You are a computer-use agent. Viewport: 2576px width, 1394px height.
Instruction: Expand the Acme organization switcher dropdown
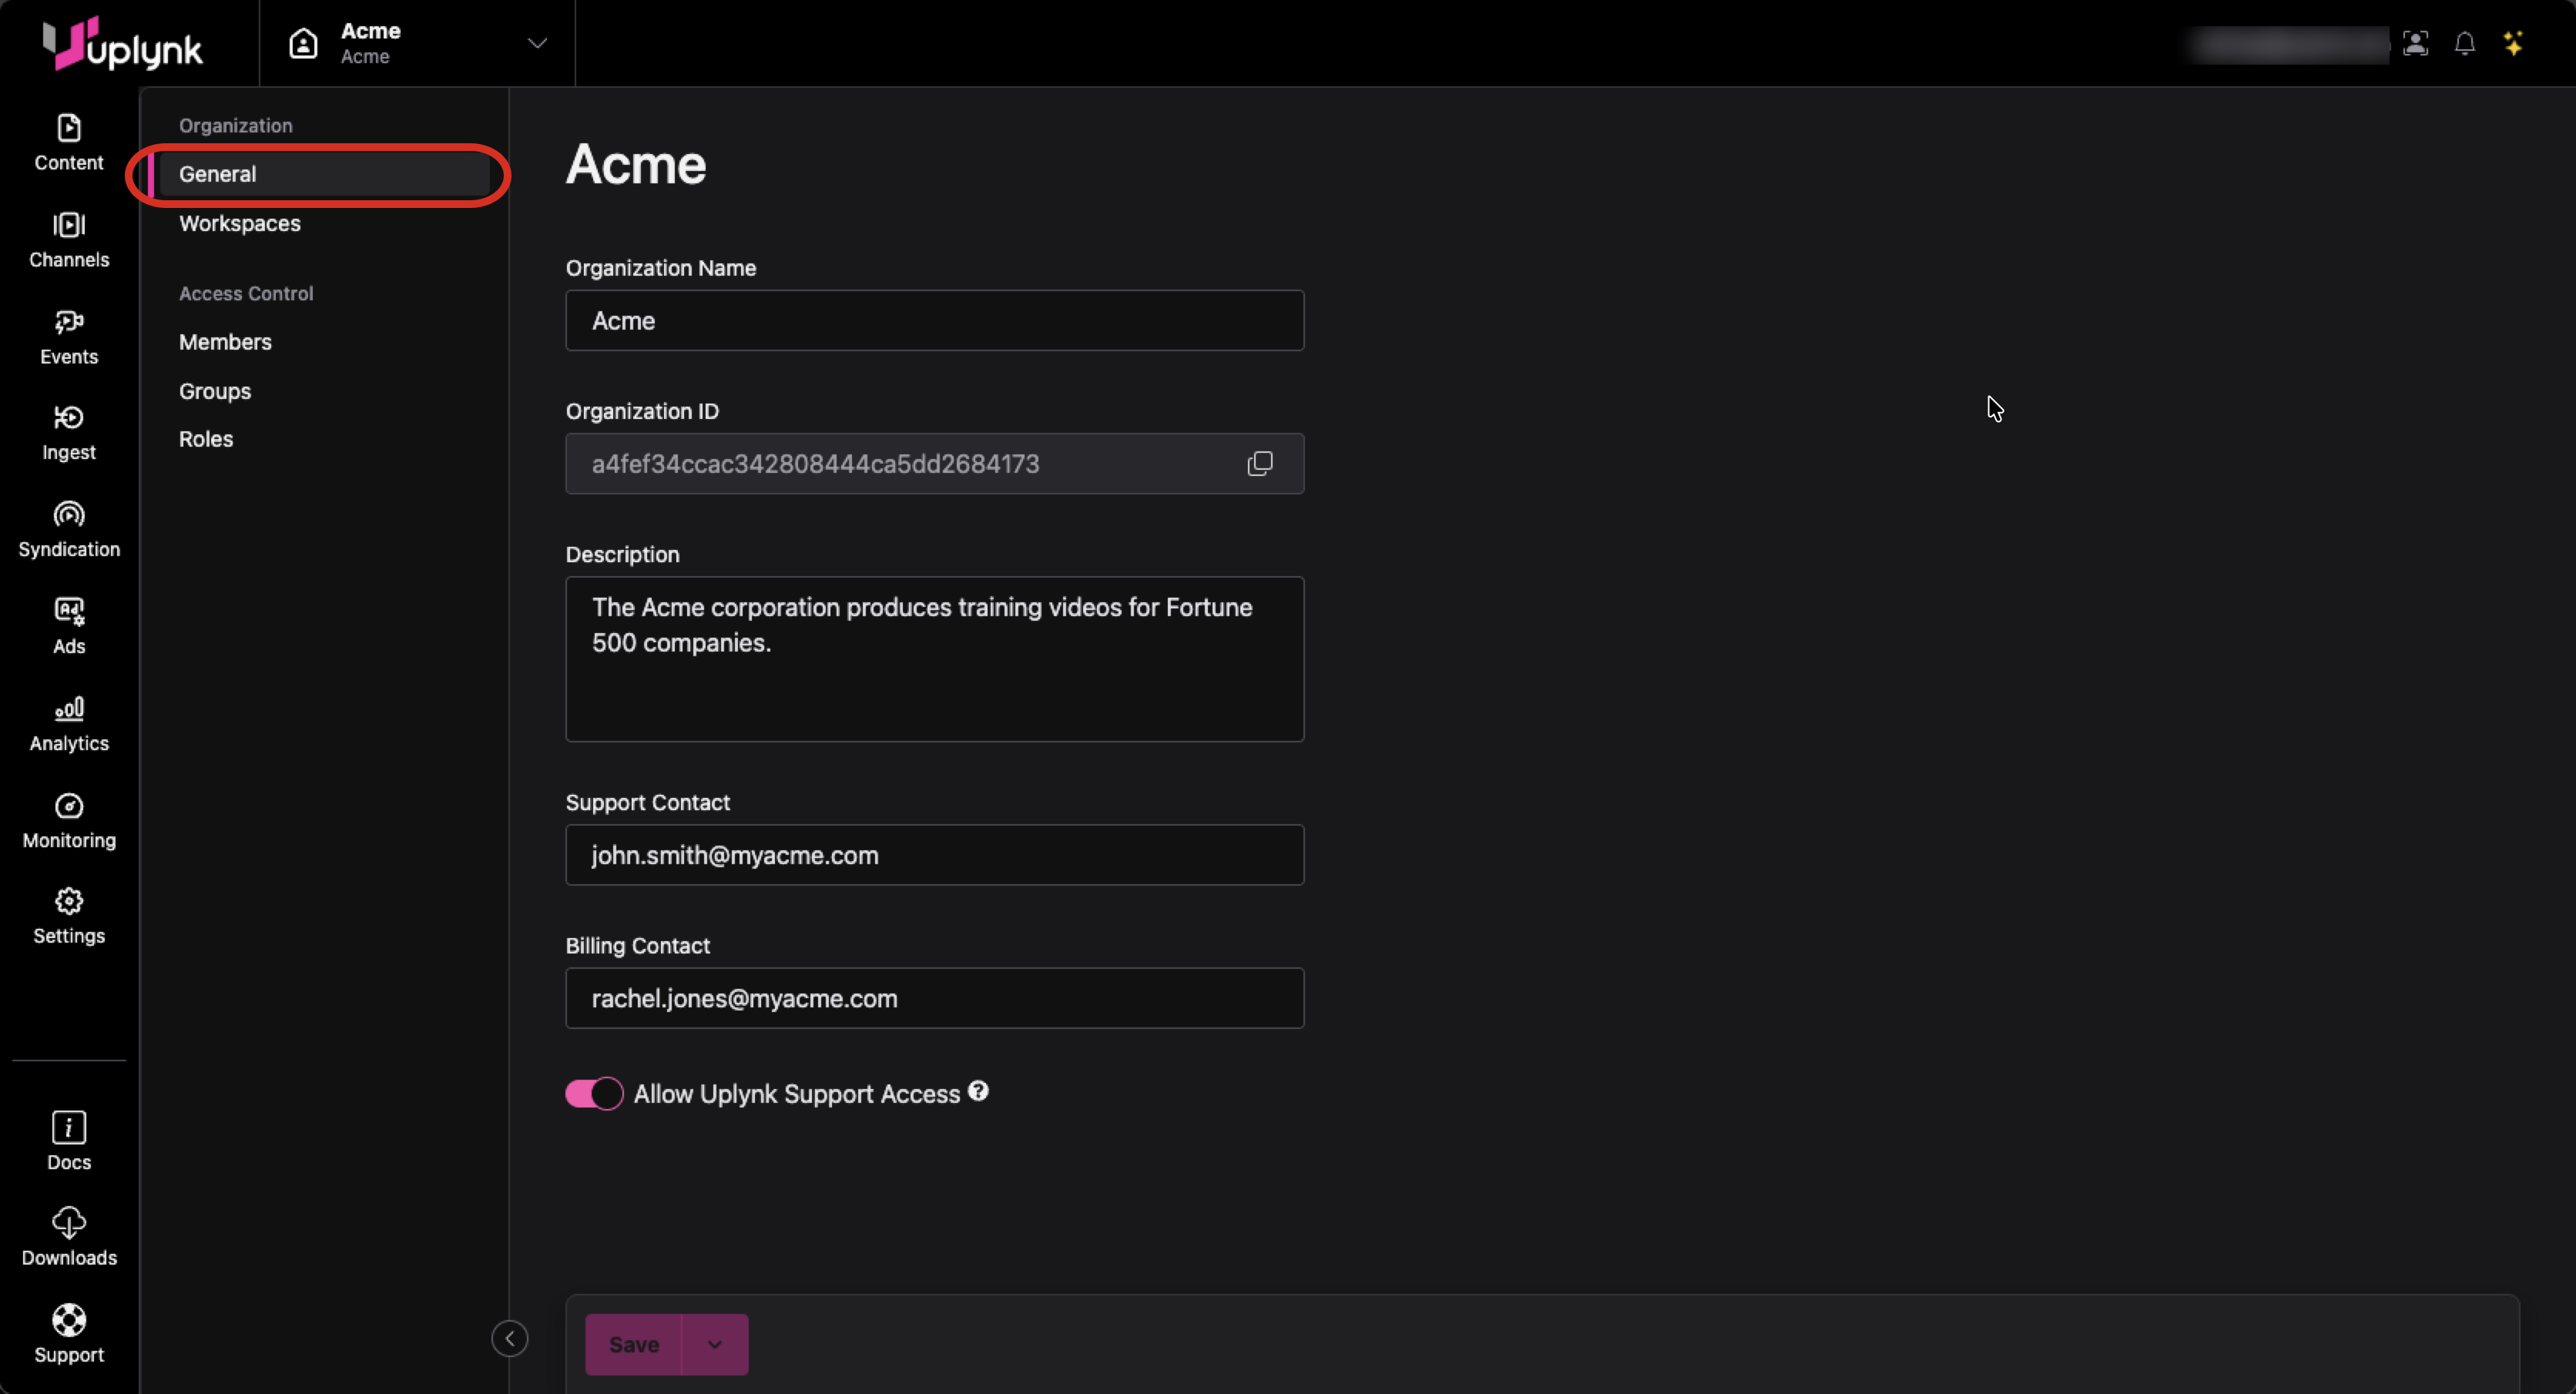point(536,43)
